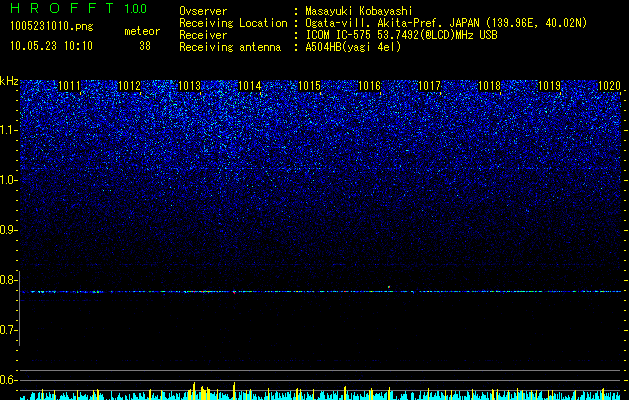Click the kHz axis unit label
The width and height of the screenshot is (629, 400).
coord(9,81)
